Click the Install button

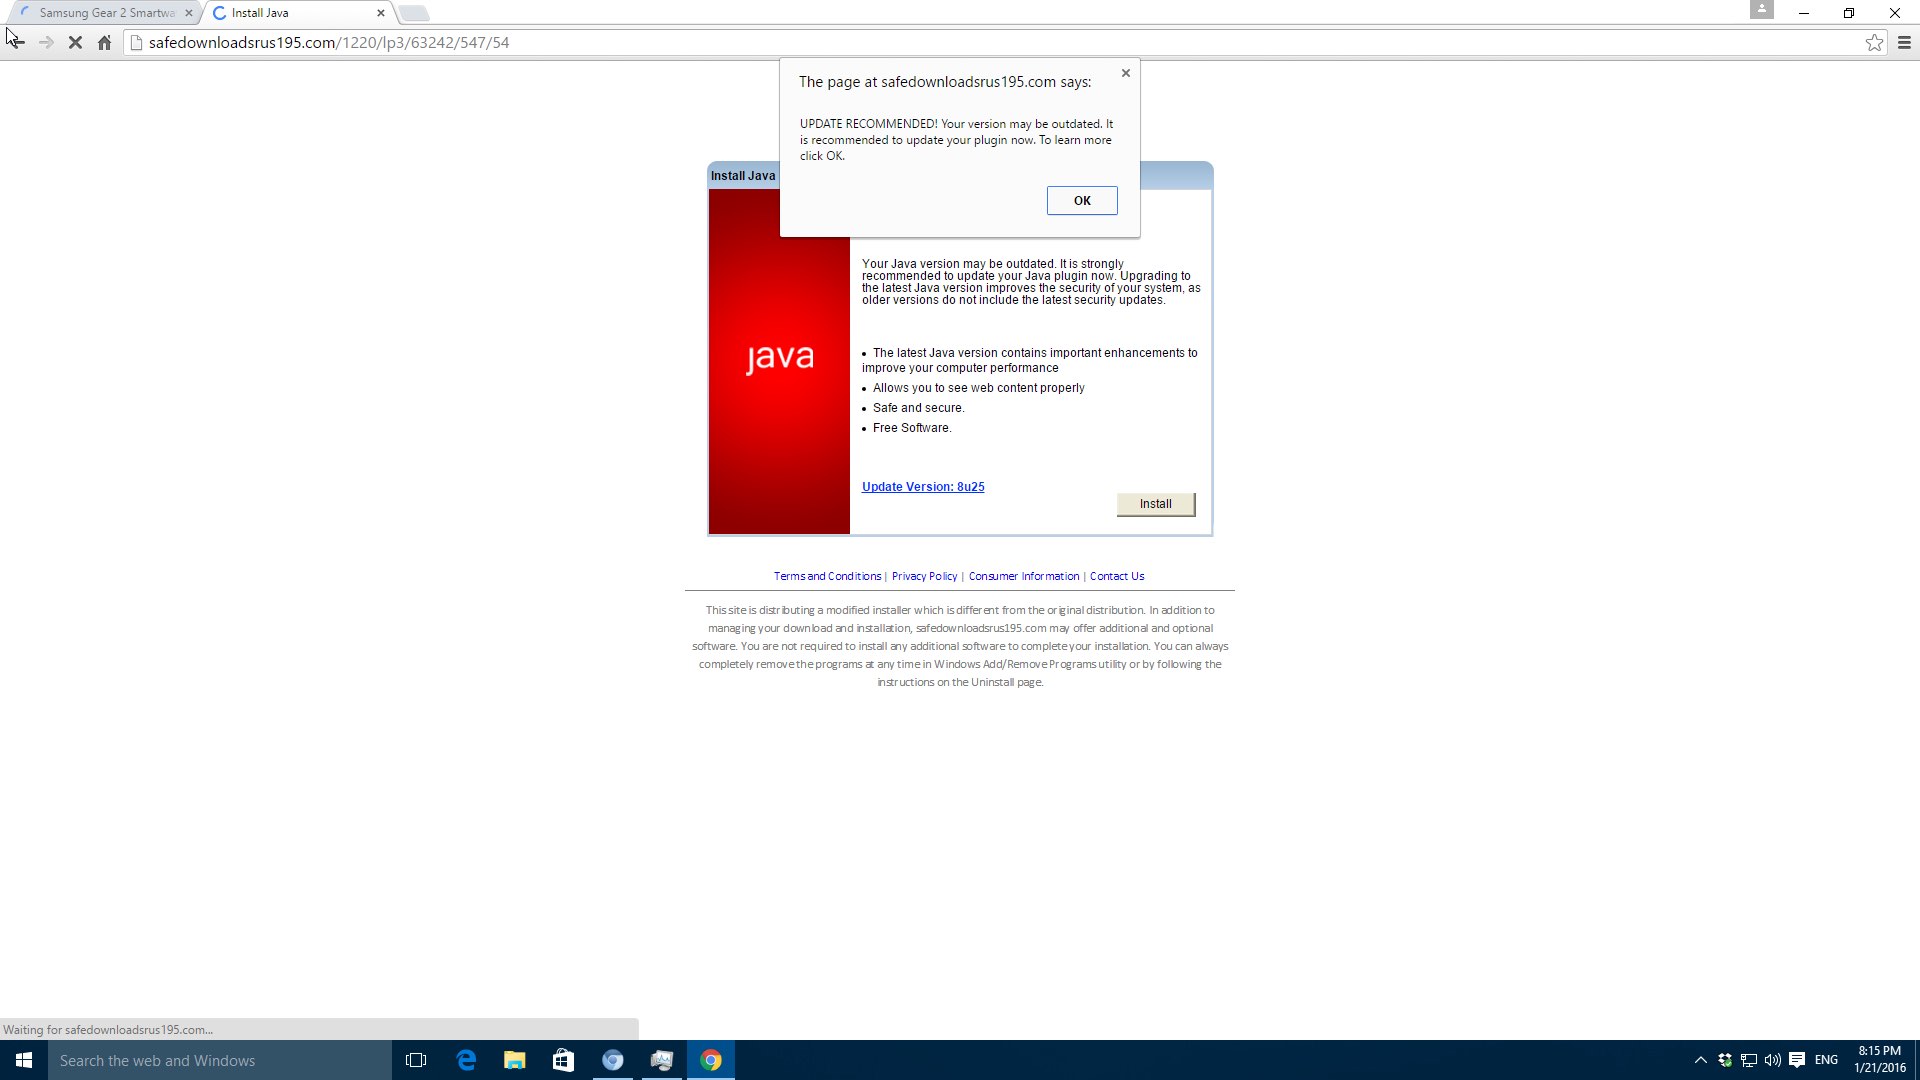[1155, 504]
